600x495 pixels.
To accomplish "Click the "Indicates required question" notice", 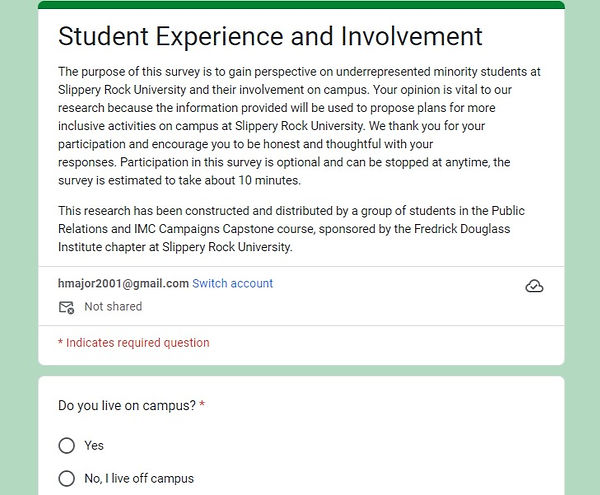I will (x=134, y=343).
